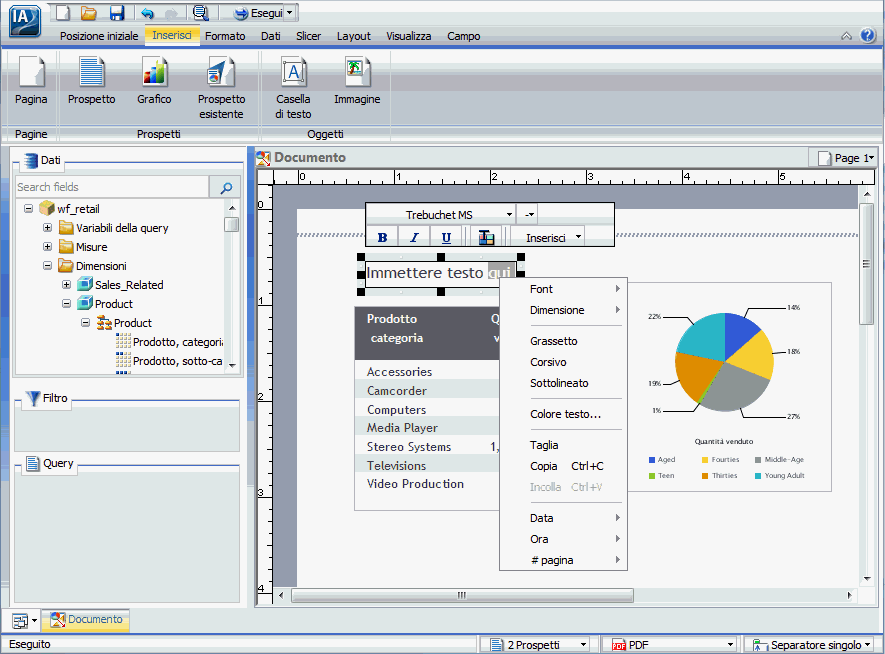885x654 pixels.
Task: Switch to the Dati ribbon tab
Action: (x=270, y=36)
